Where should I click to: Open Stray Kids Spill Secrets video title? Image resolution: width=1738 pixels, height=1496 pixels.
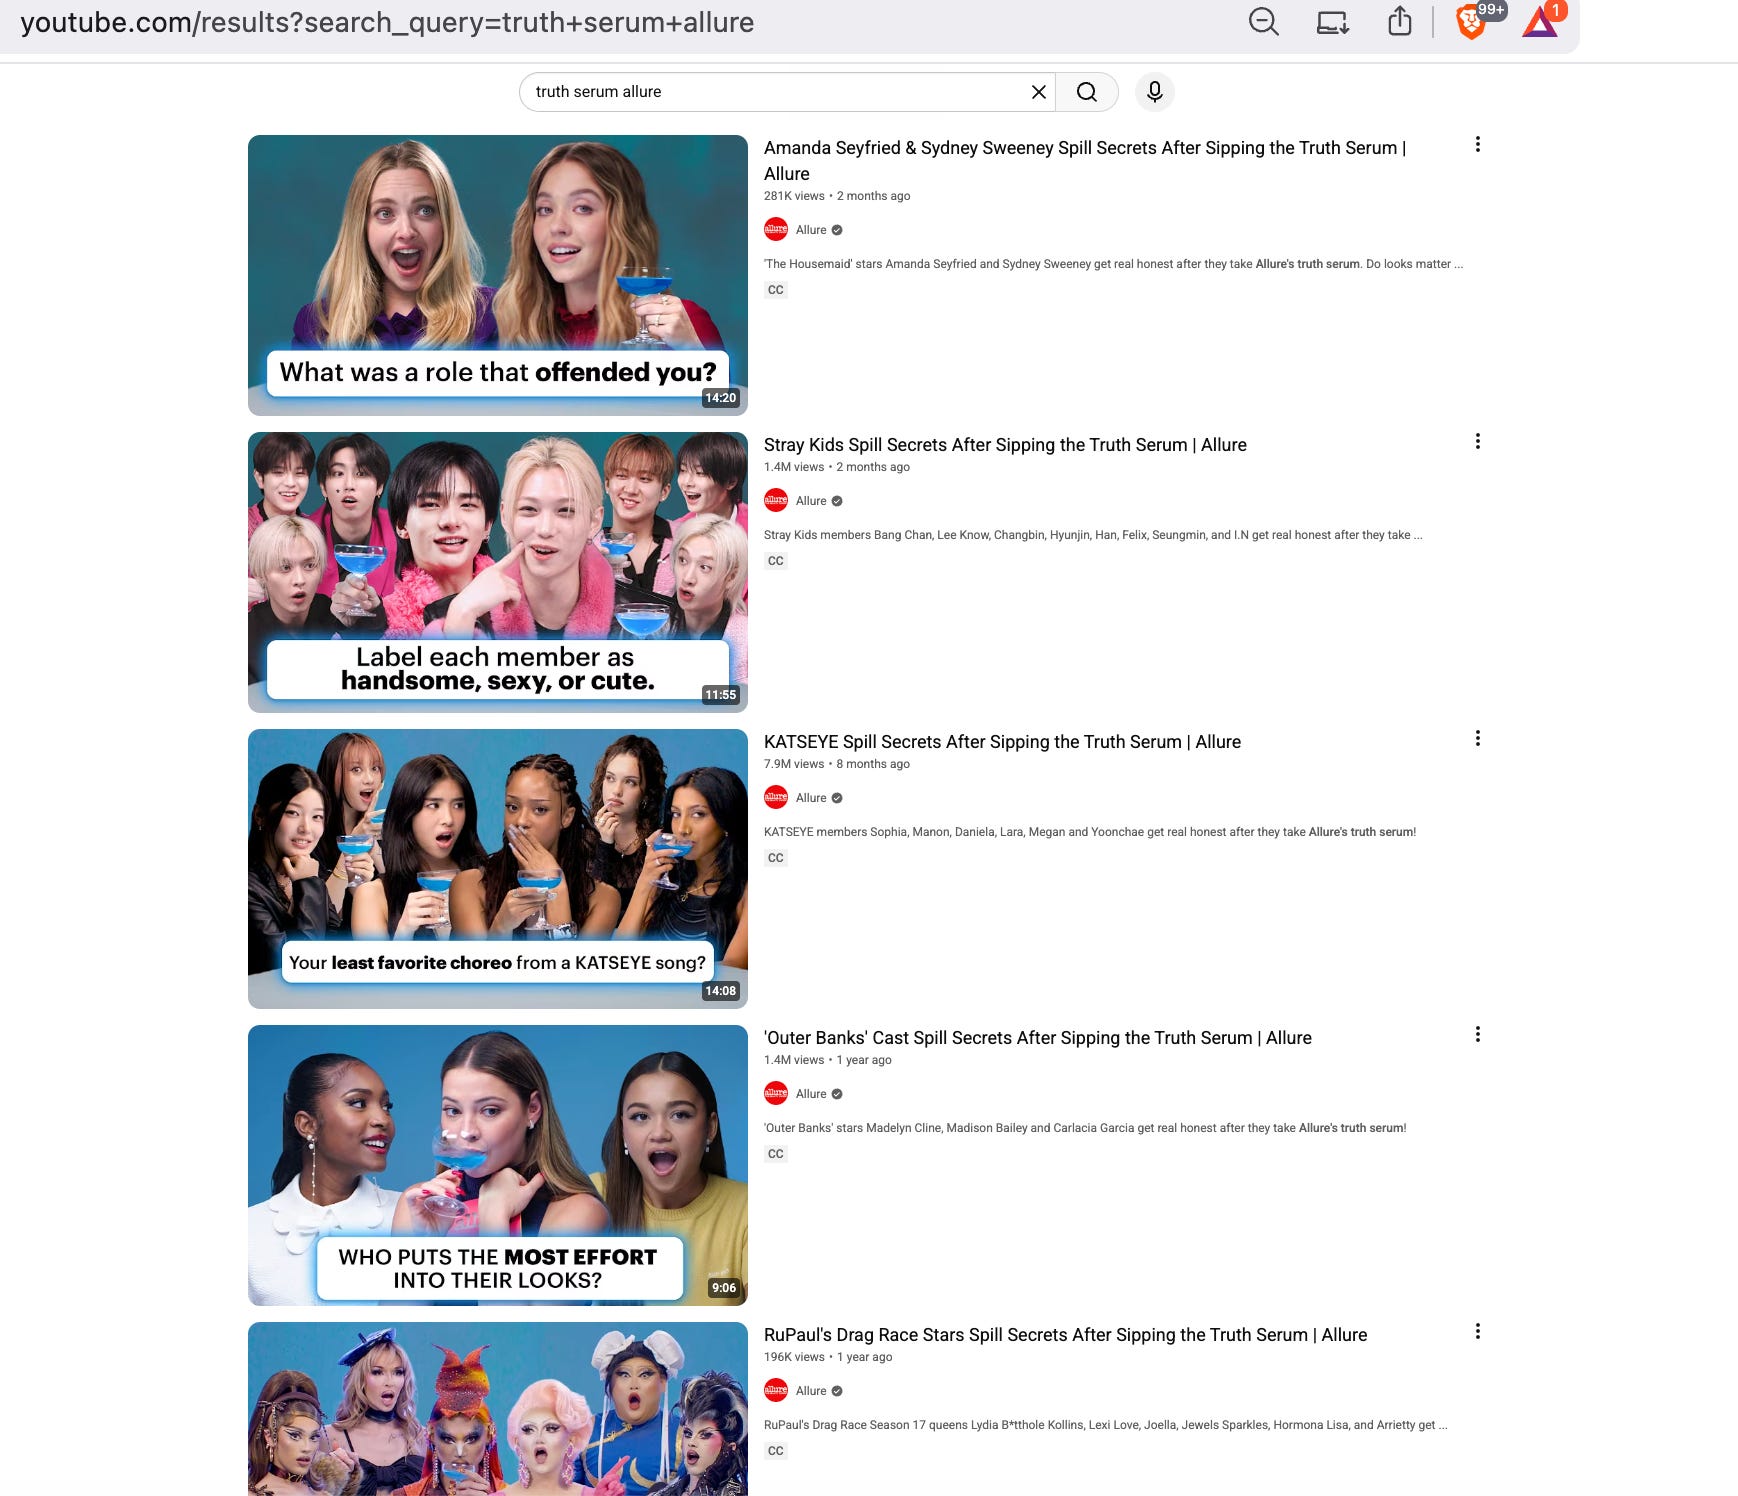(1005, 445)
